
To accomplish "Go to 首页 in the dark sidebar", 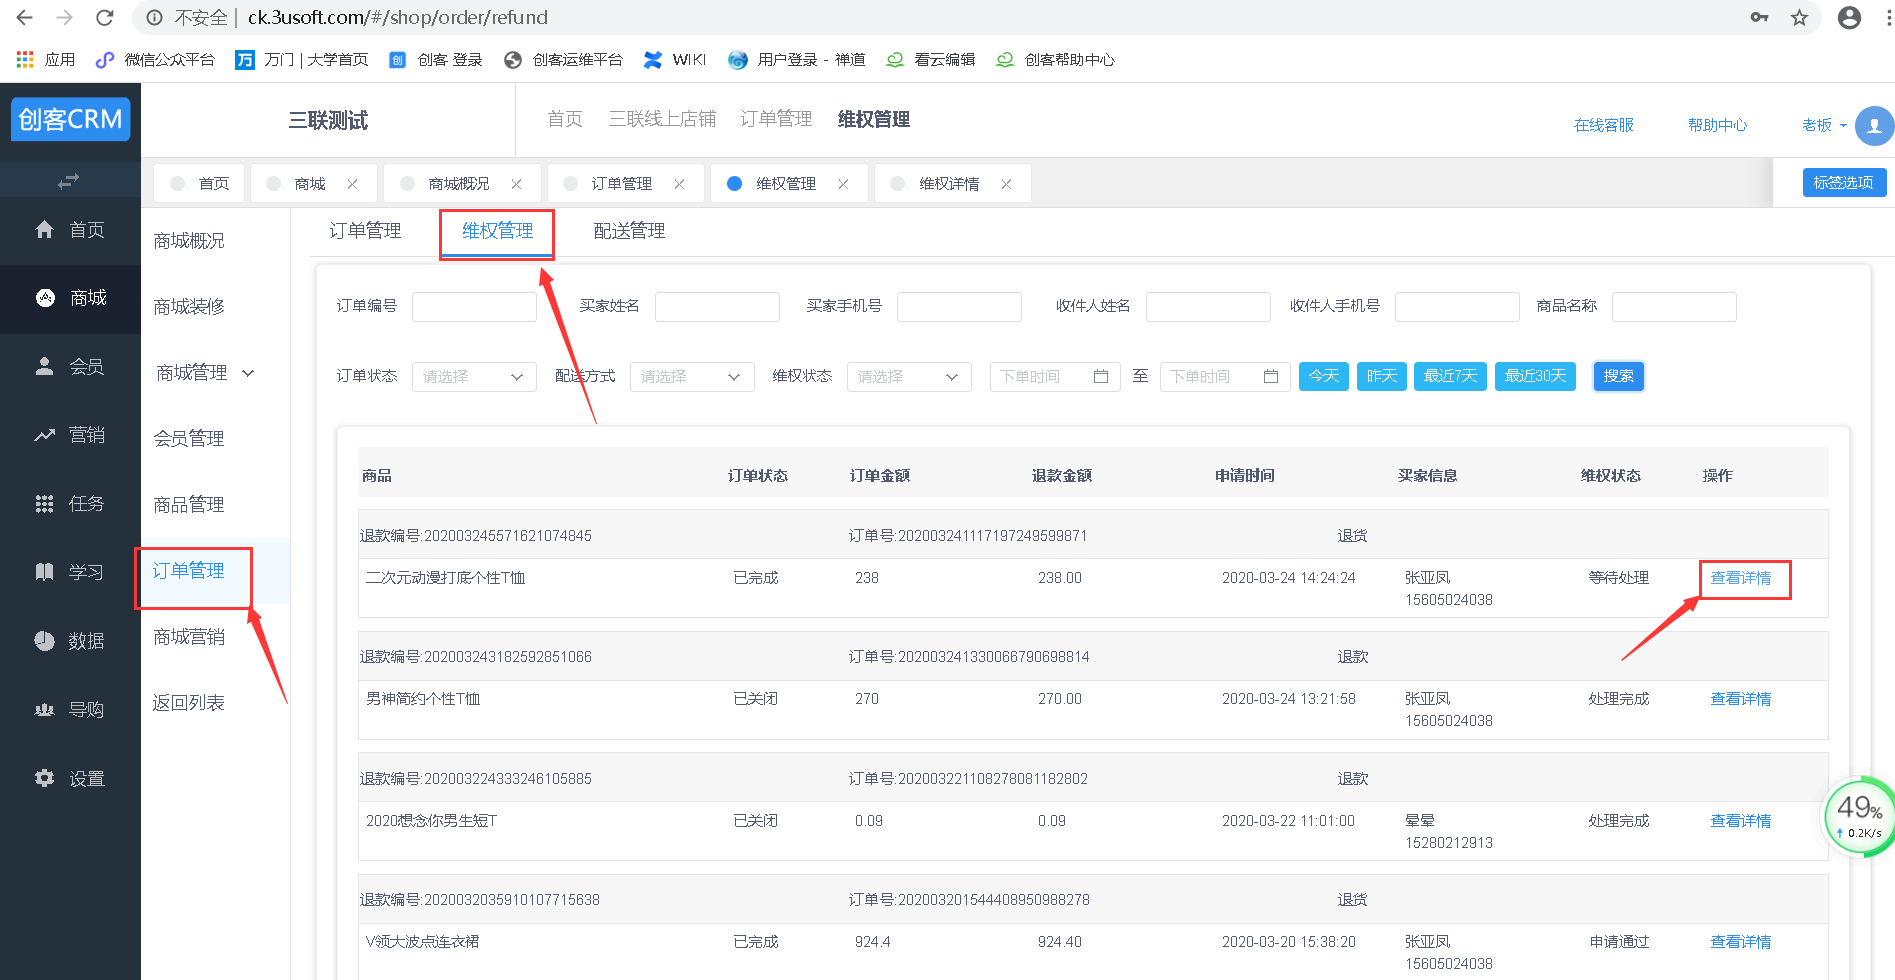I will tap(70, 230).
